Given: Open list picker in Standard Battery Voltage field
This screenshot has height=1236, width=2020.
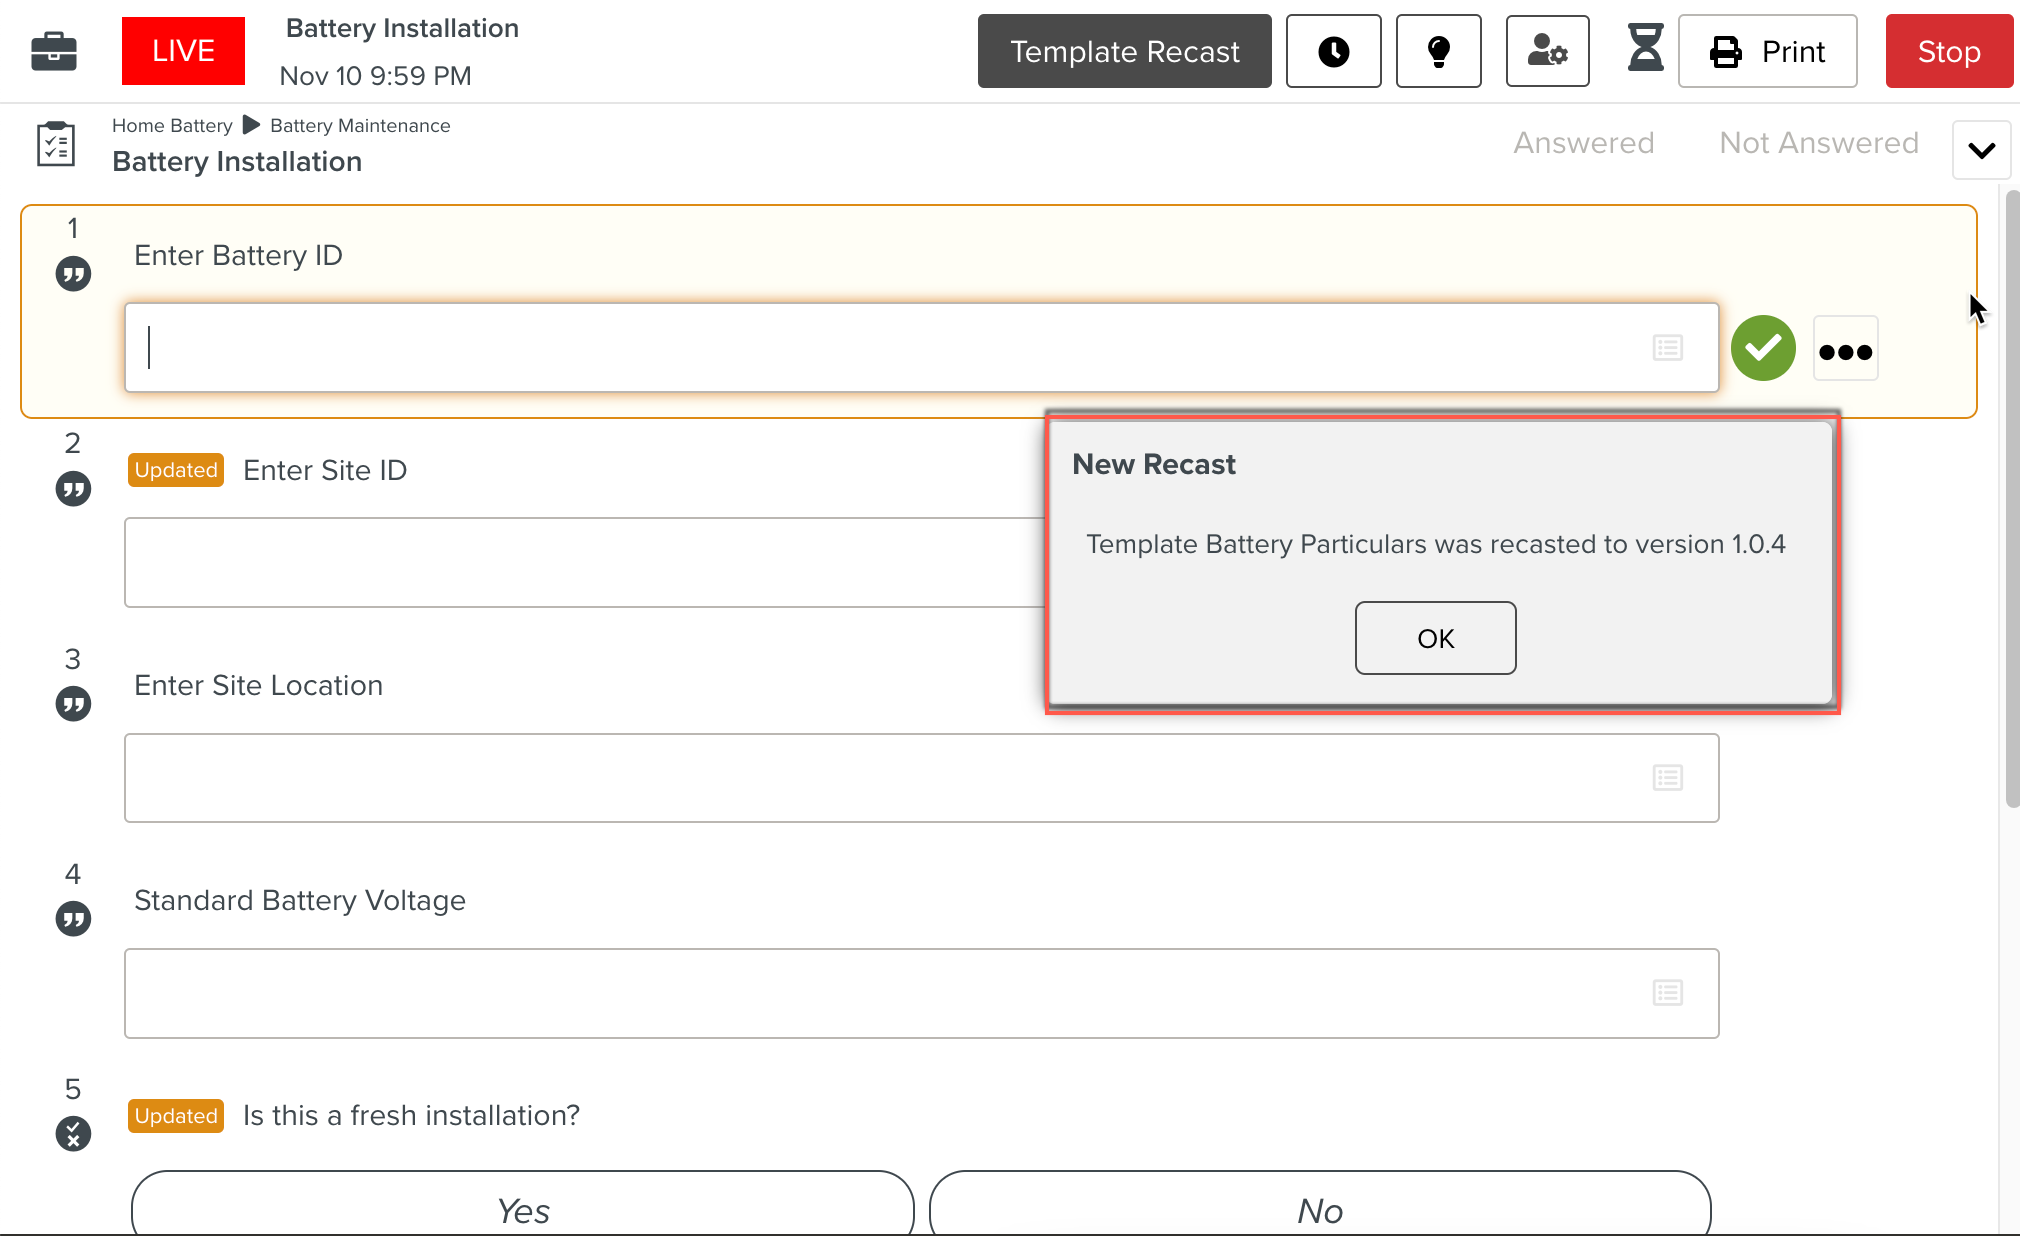Looking at the screenshot, I should pyautogui.click(x=1667, y=993).
